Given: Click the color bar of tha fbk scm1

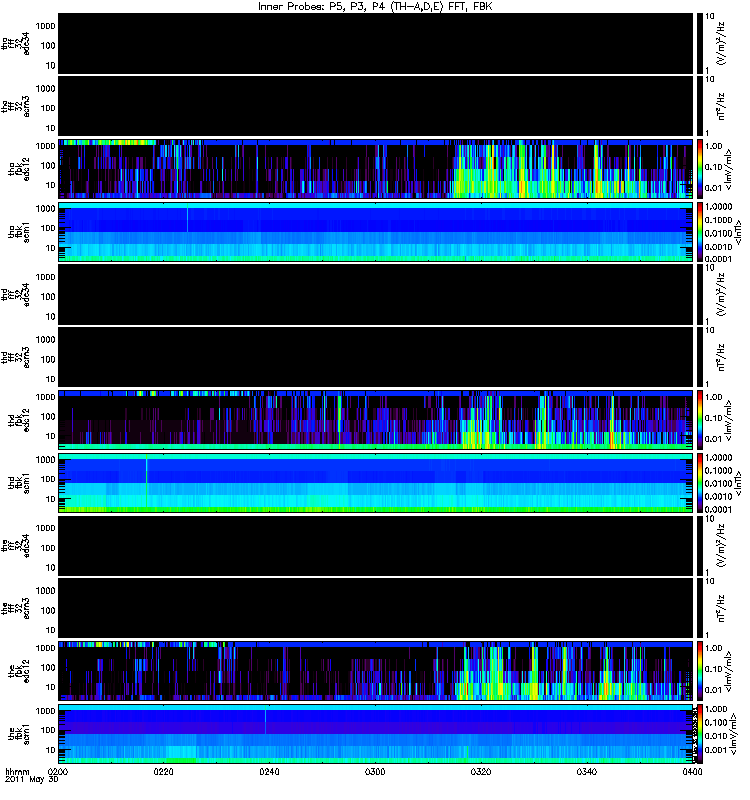Looking at the screenshot, I should [x=699, y=232].
